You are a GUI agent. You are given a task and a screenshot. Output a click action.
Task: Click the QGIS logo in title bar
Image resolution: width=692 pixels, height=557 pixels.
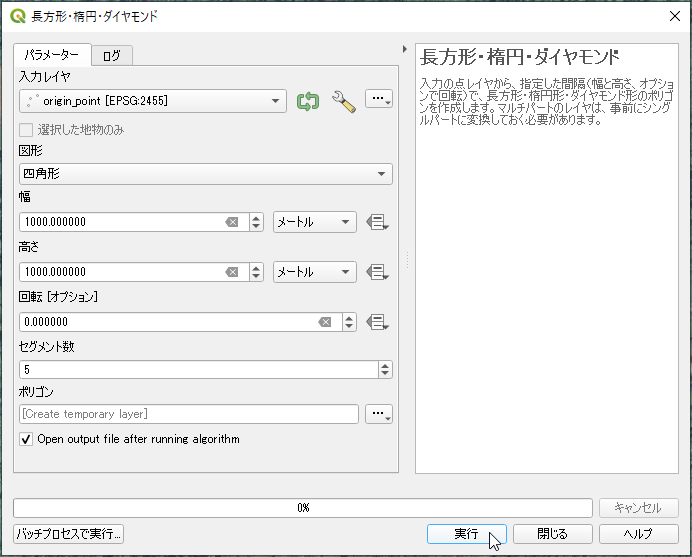click(x=18, y=16)
